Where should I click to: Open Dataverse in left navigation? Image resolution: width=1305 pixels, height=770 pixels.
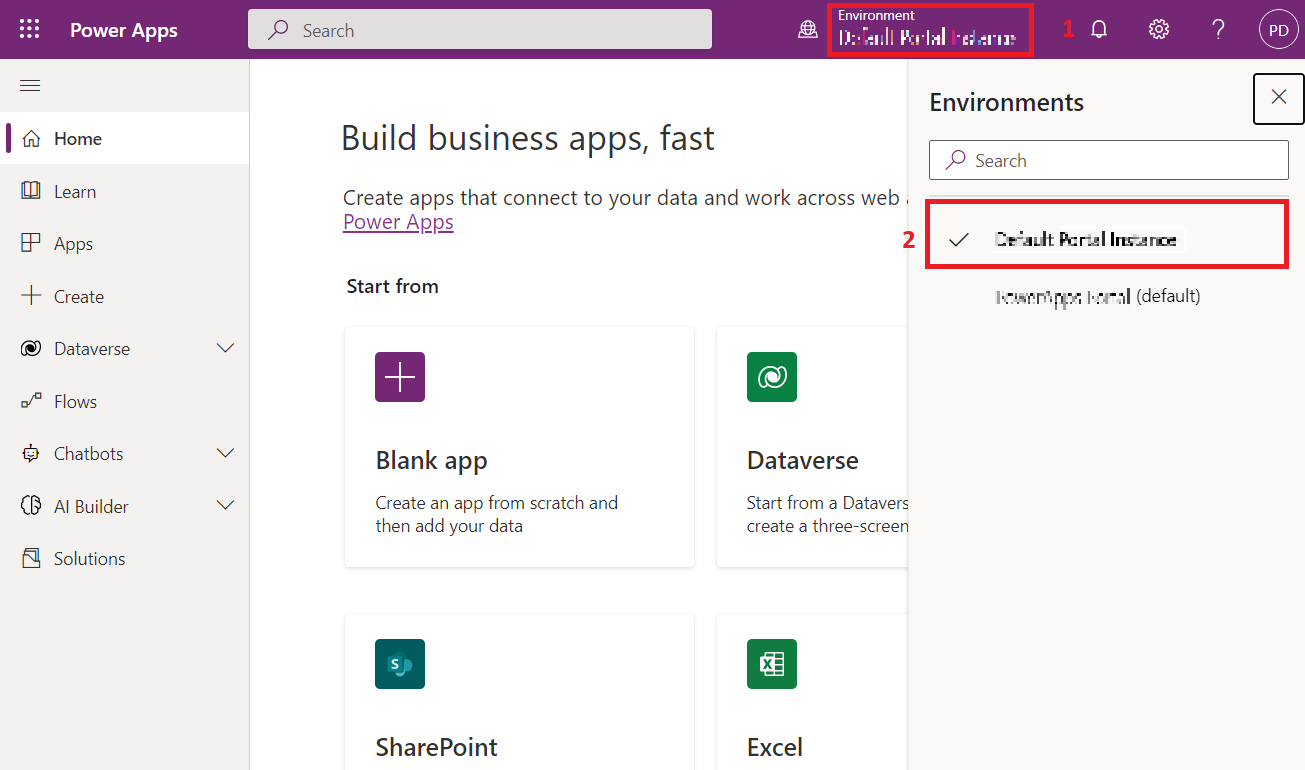pos(125,349)
